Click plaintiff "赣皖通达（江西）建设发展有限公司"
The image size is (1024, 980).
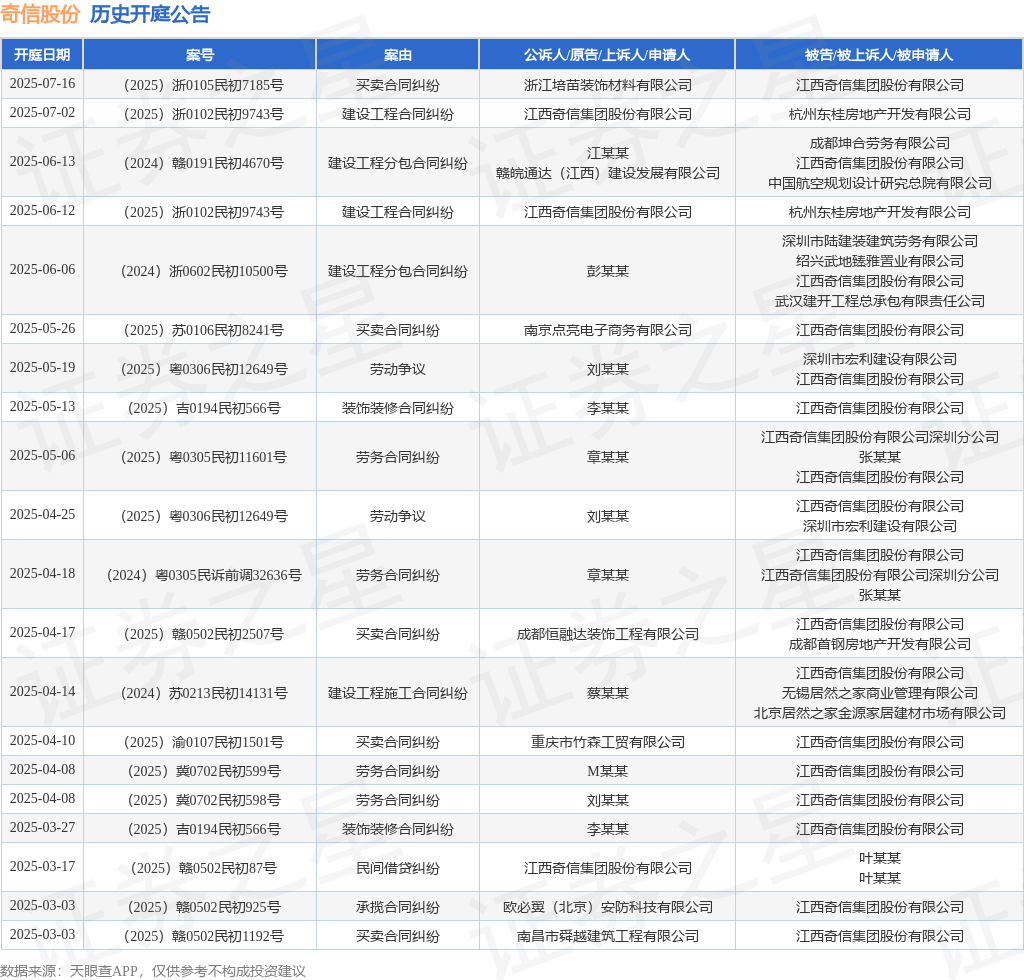(607, 173)
